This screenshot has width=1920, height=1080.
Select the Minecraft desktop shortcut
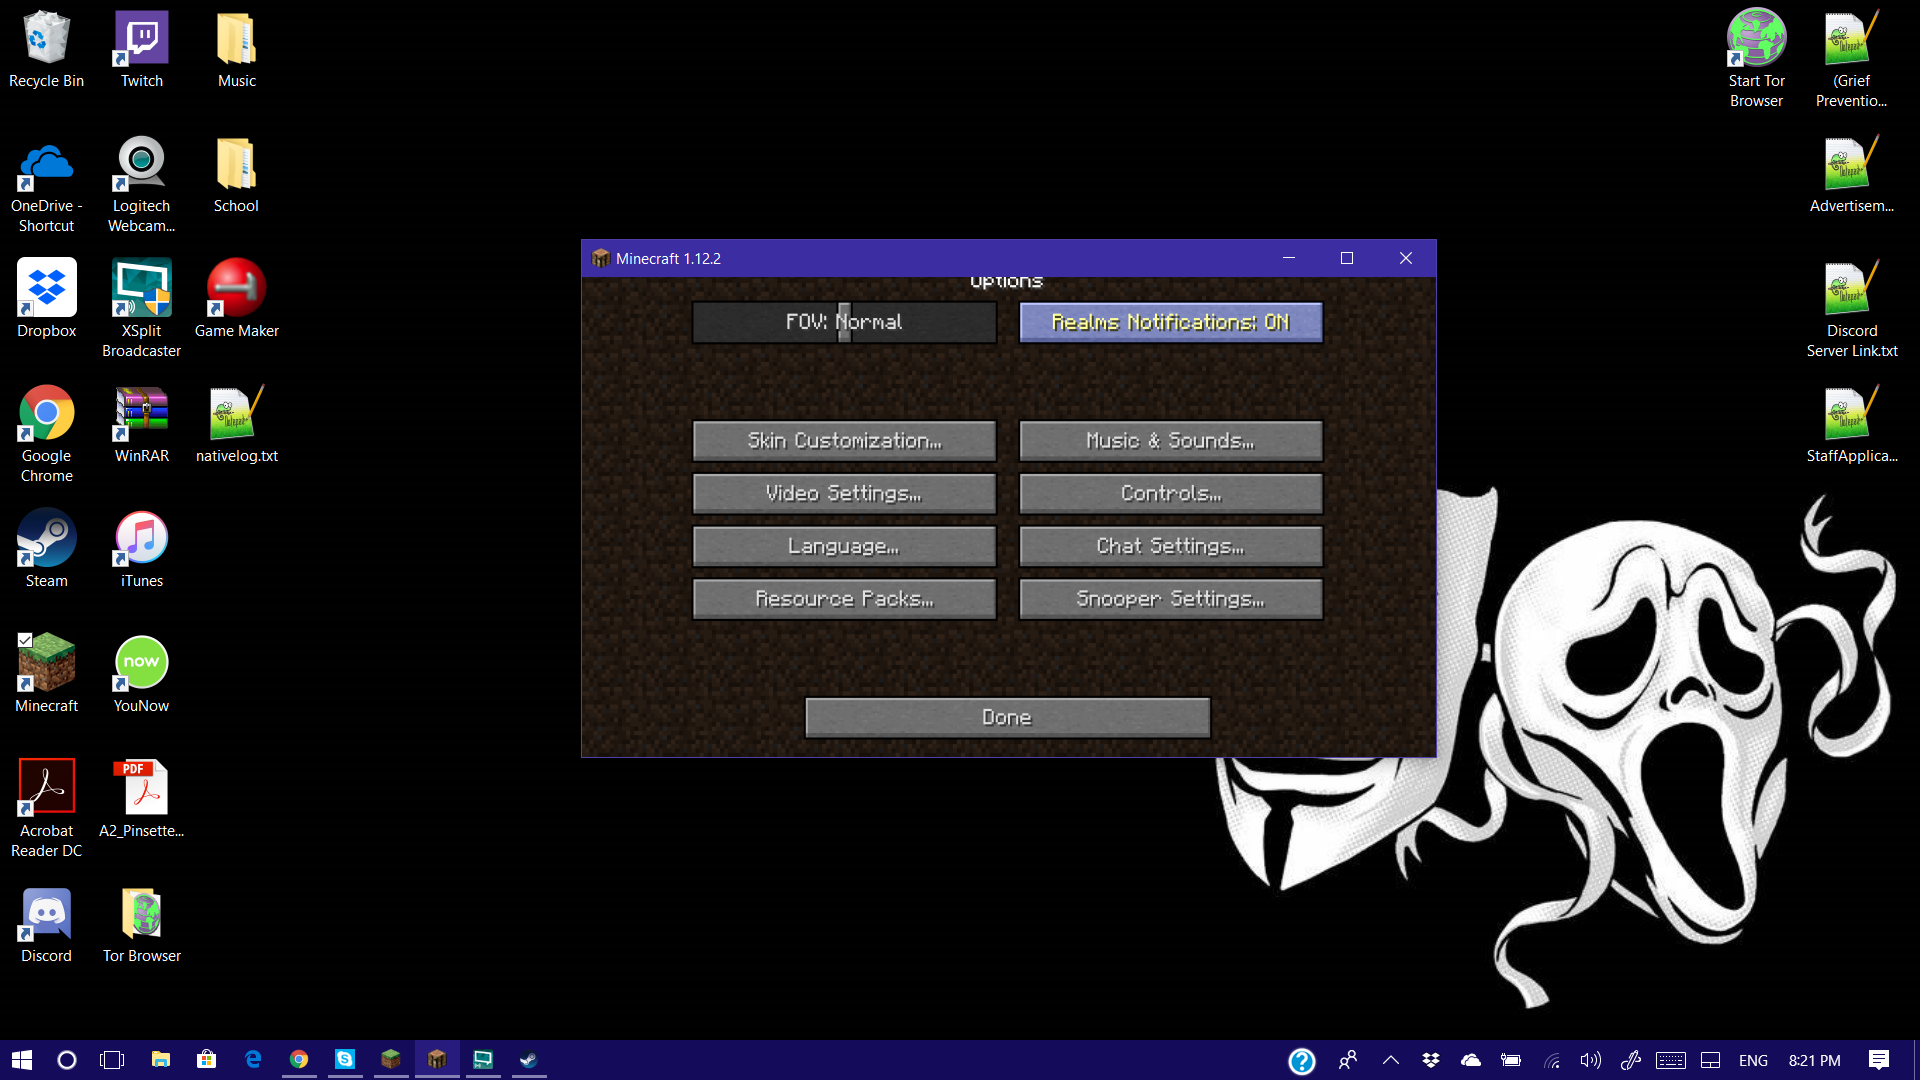pos(46,665)
